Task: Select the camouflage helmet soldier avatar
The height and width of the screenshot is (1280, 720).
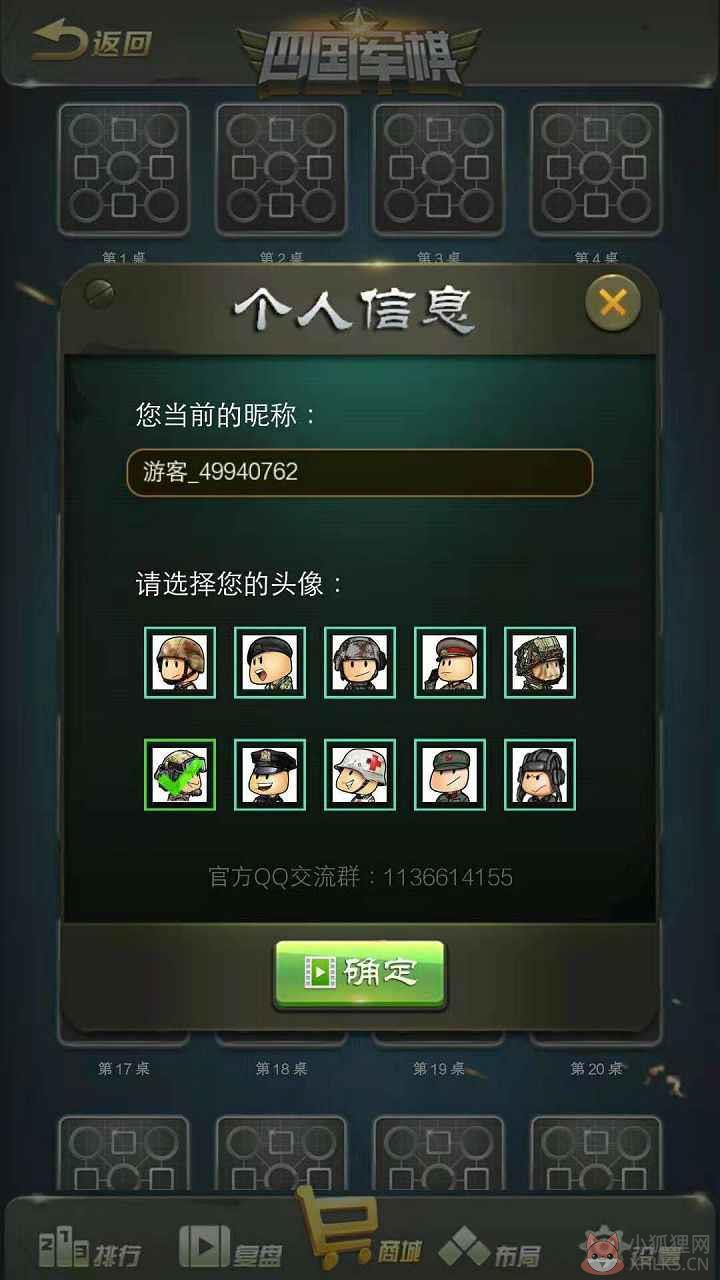Action: coord(180,662)
